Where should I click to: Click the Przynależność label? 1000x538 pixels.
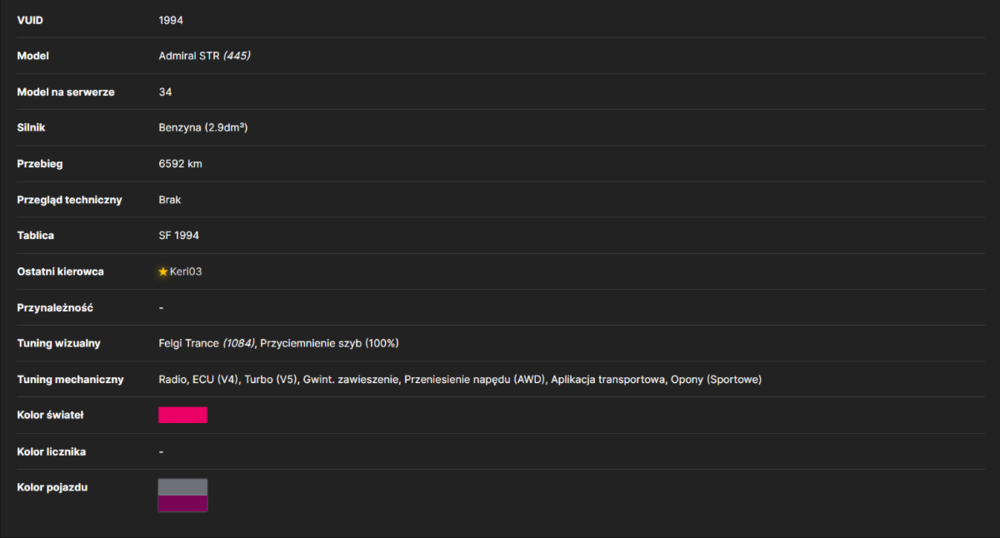click(55, 307)
